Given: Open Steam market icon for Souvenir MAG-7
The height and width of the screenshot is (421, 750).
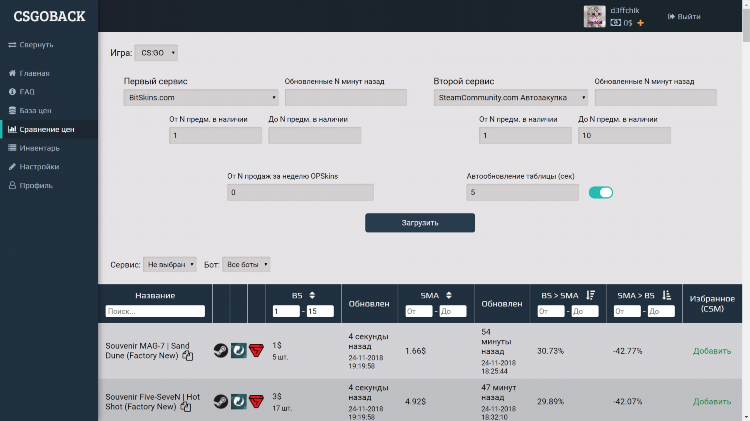Looking at the screenshot, I should (221, 351).
